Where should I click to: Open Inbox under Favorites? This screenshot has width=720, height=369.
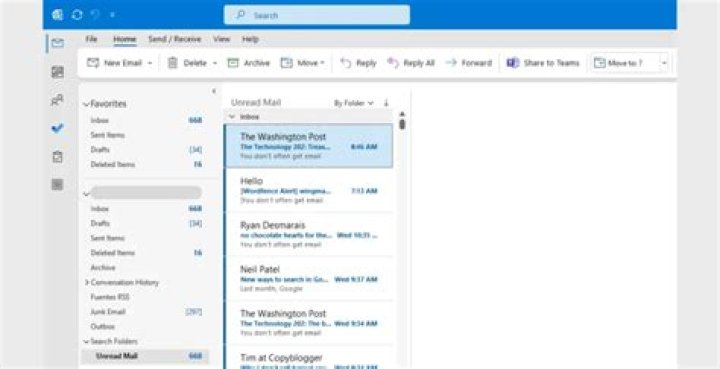(100, 120)
